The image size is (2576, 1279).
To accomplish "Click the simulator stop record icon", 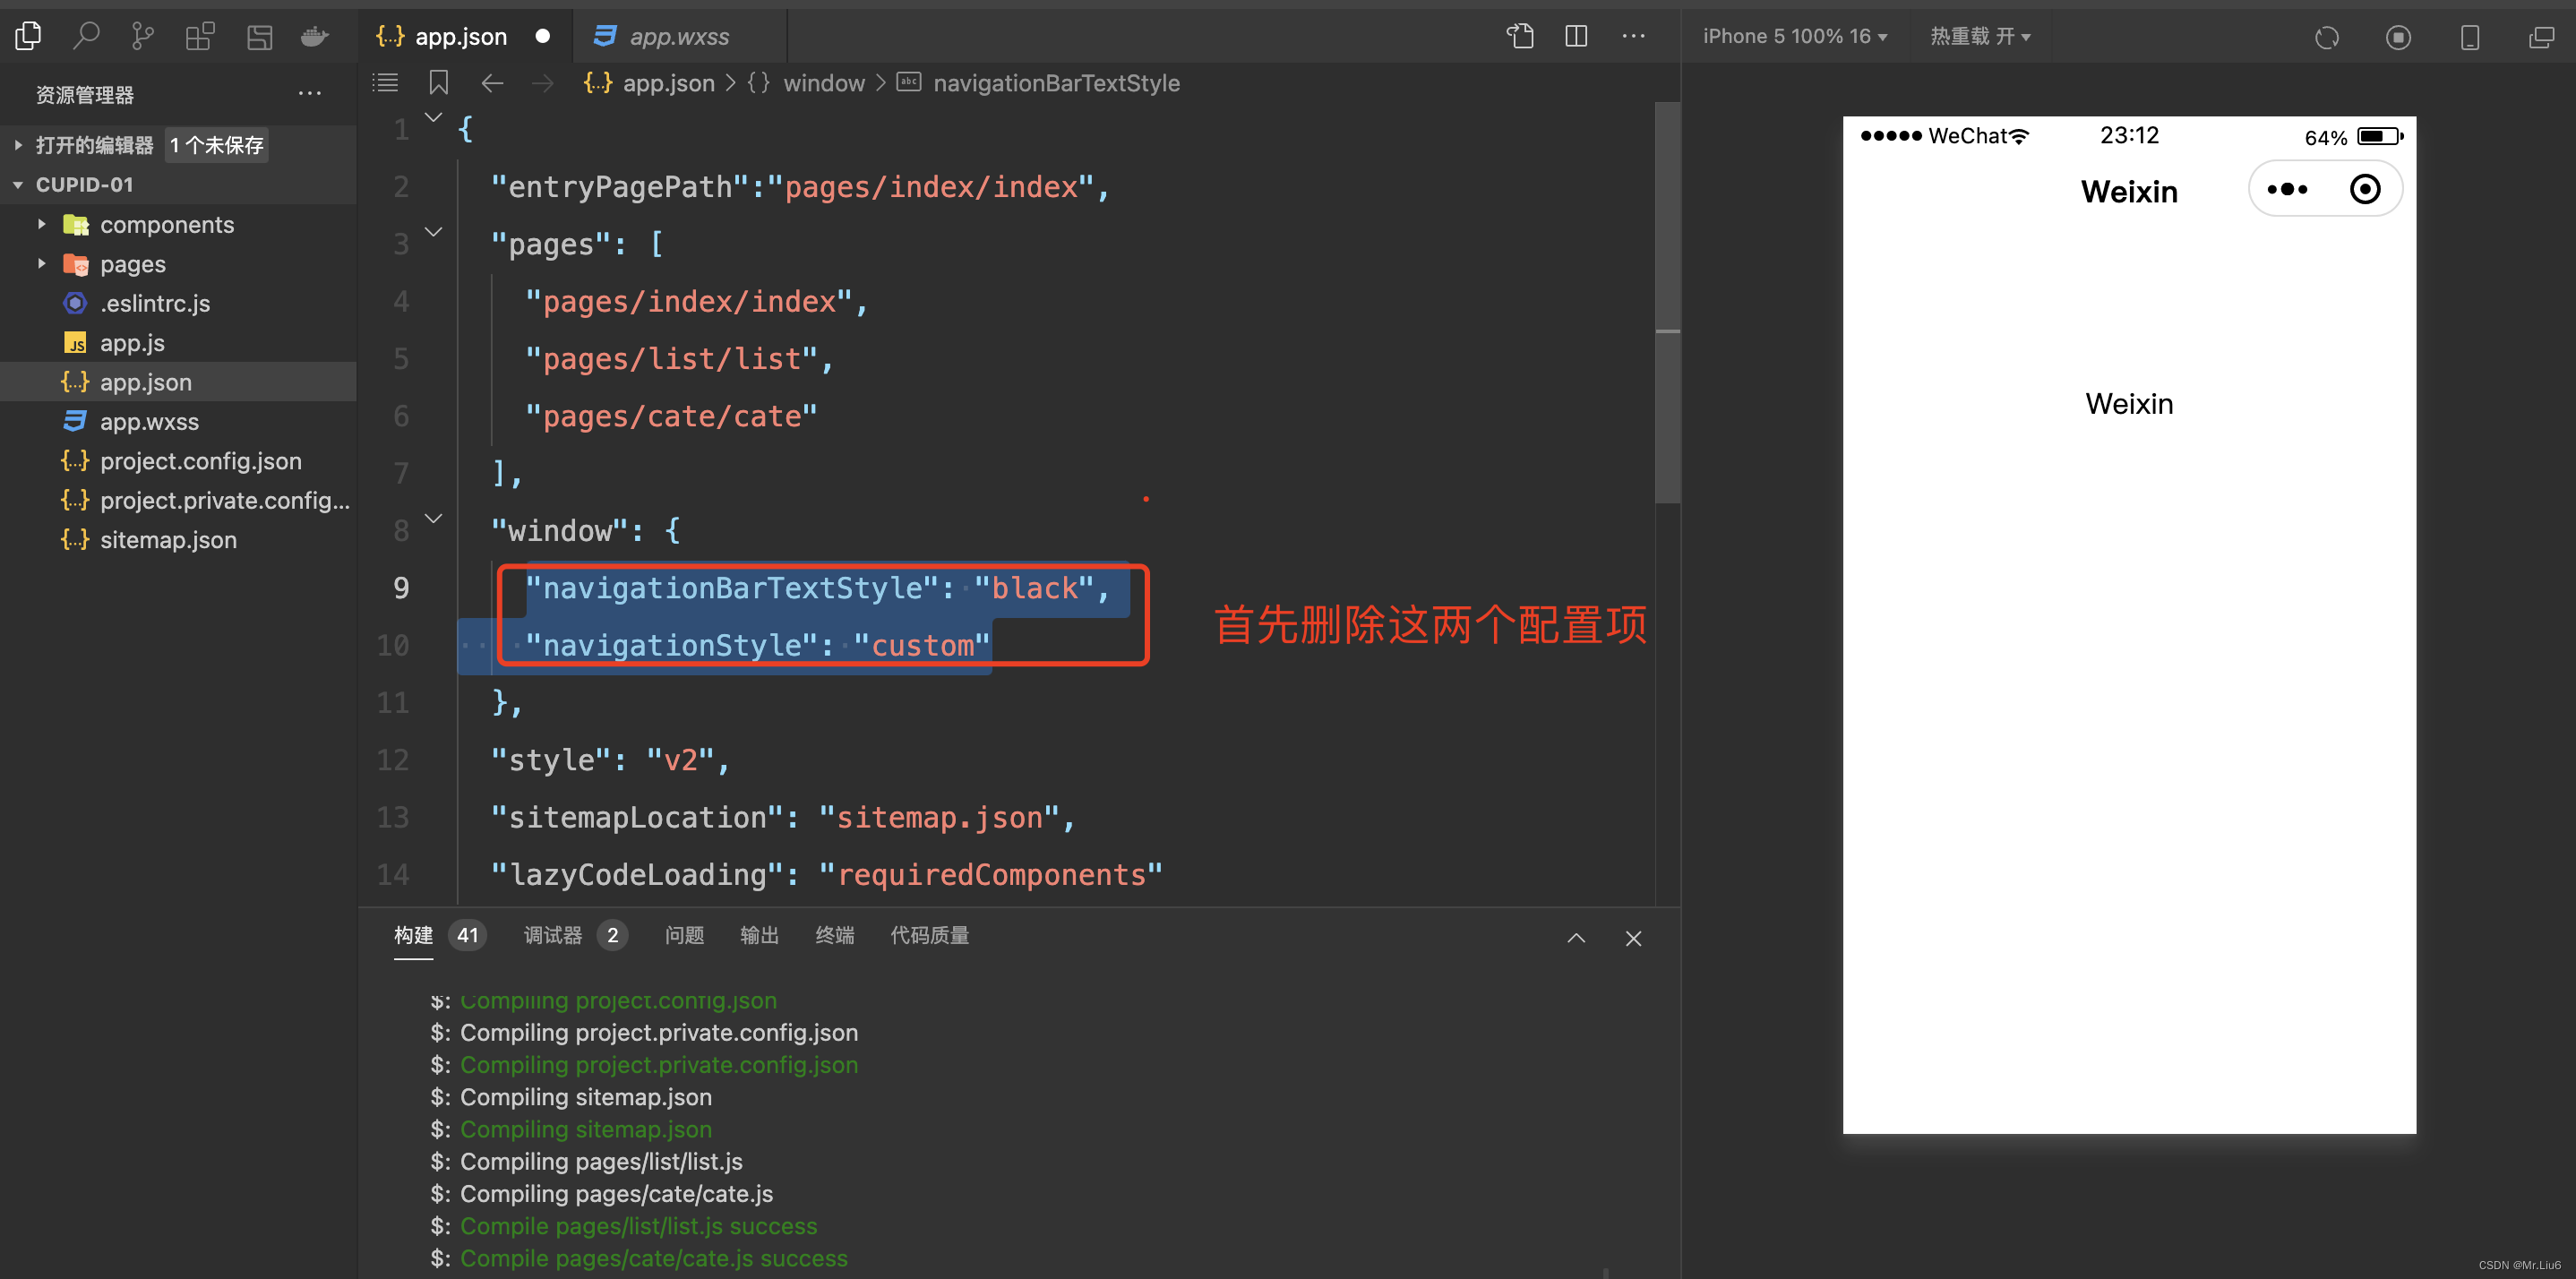I will [x=2398, y=37].
